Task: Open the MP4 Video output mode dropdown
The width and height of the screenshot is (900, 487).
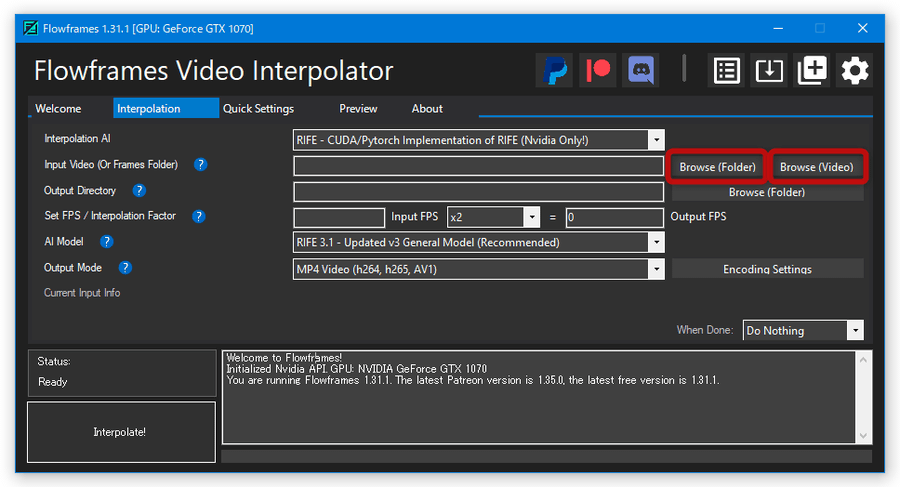Action: pyautogui.click(x=656, y=269)
